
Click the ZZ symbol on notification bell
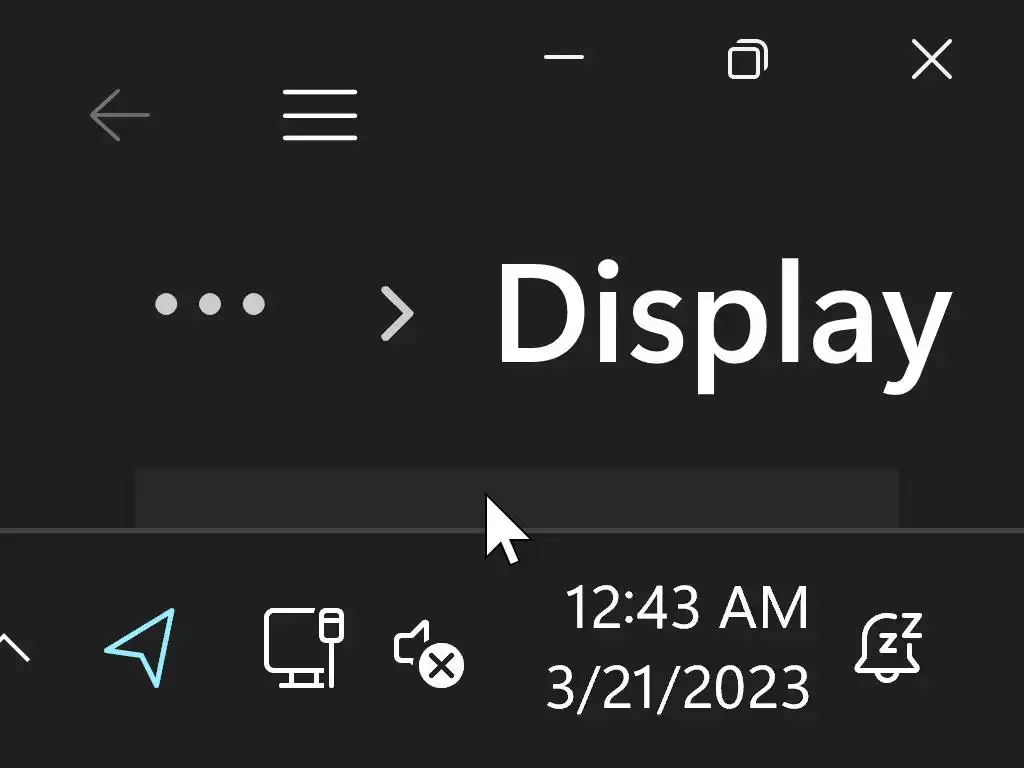900,633
